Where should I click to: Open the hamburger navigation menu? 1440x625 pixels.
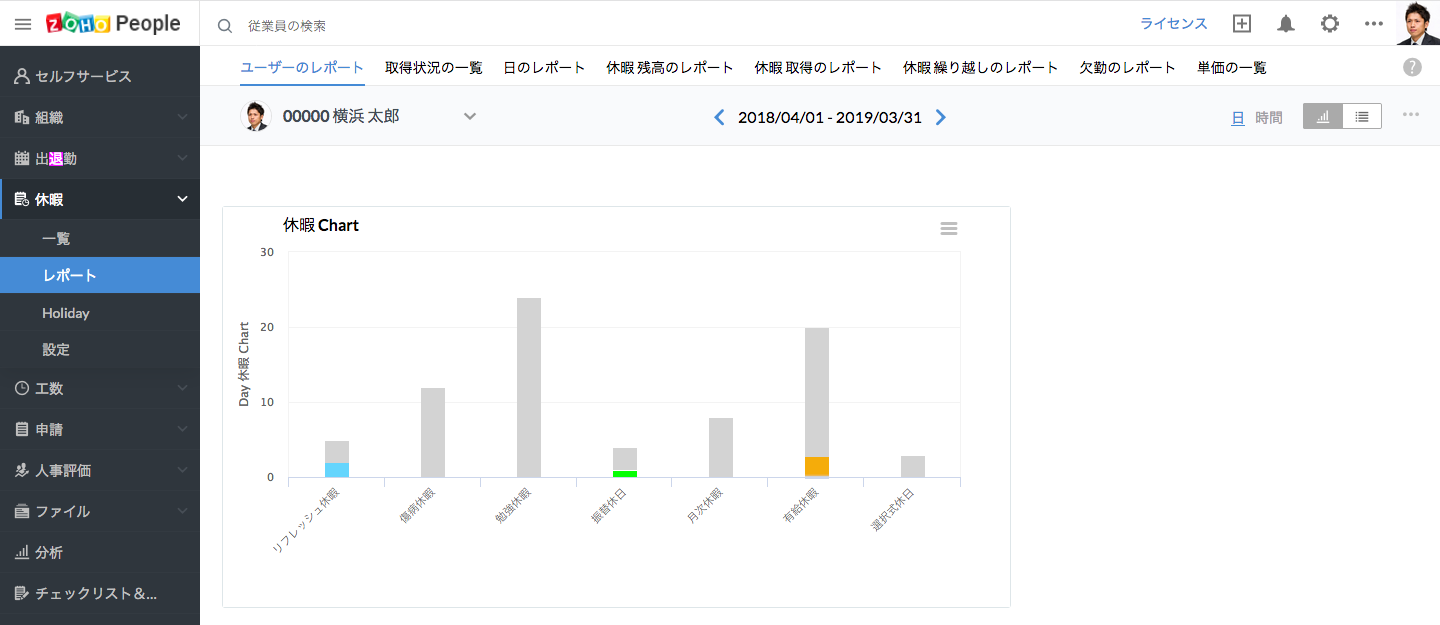pos(23,24)
